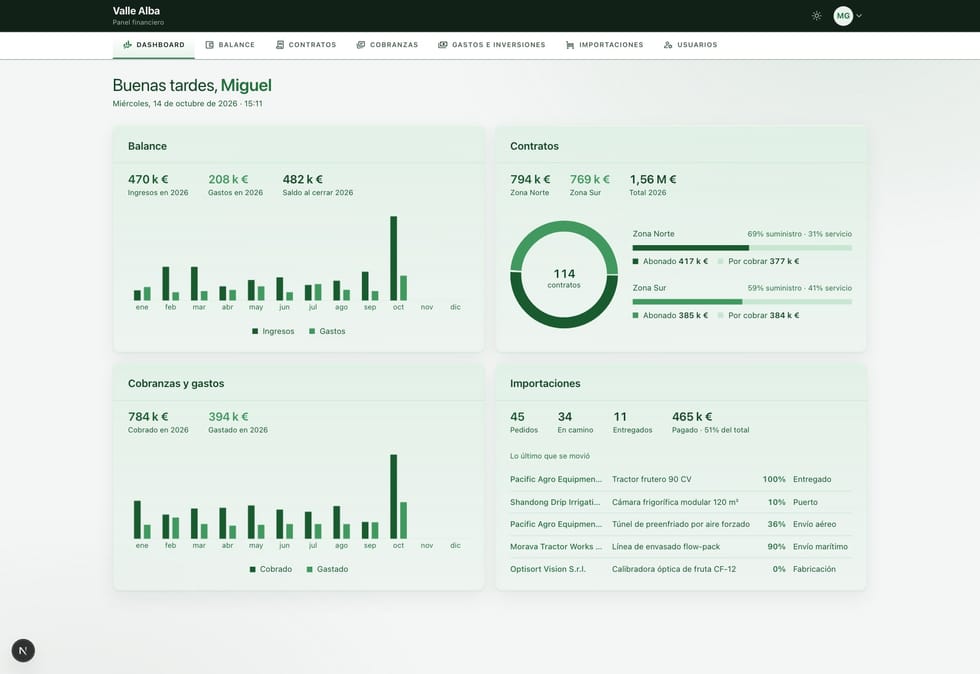Toggle the light/dark theme sun icon
The height and width of the screenshot is (674, 980).
coord(816,16)
